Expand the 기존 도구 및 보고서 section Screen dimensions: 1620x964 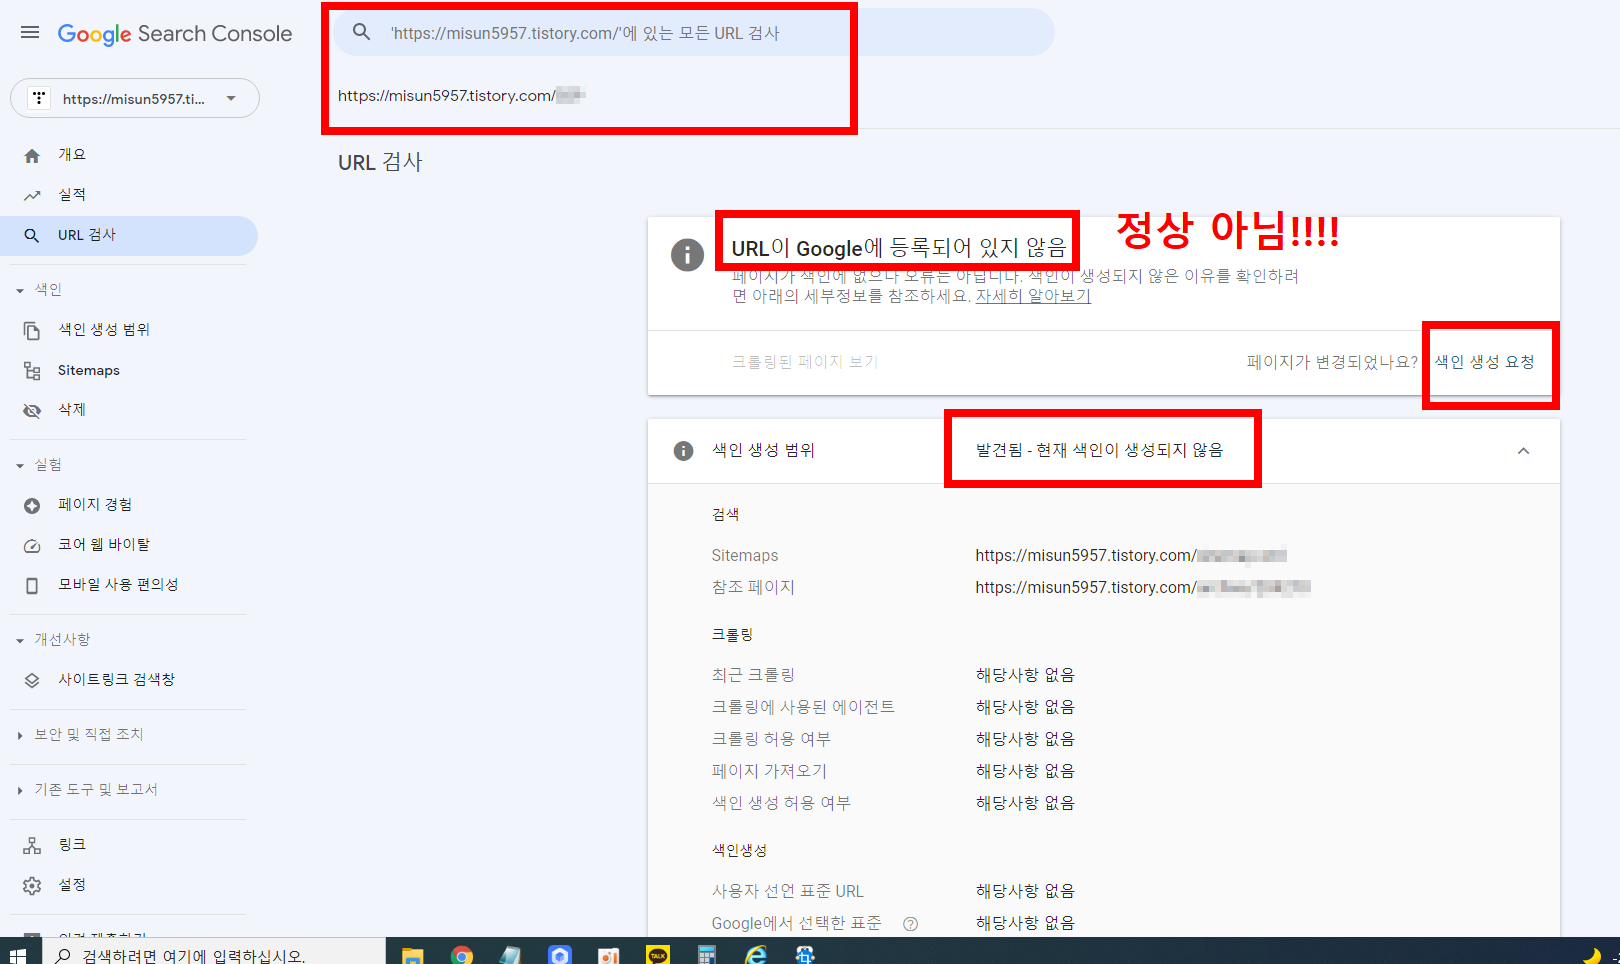(x=86, y=790)
